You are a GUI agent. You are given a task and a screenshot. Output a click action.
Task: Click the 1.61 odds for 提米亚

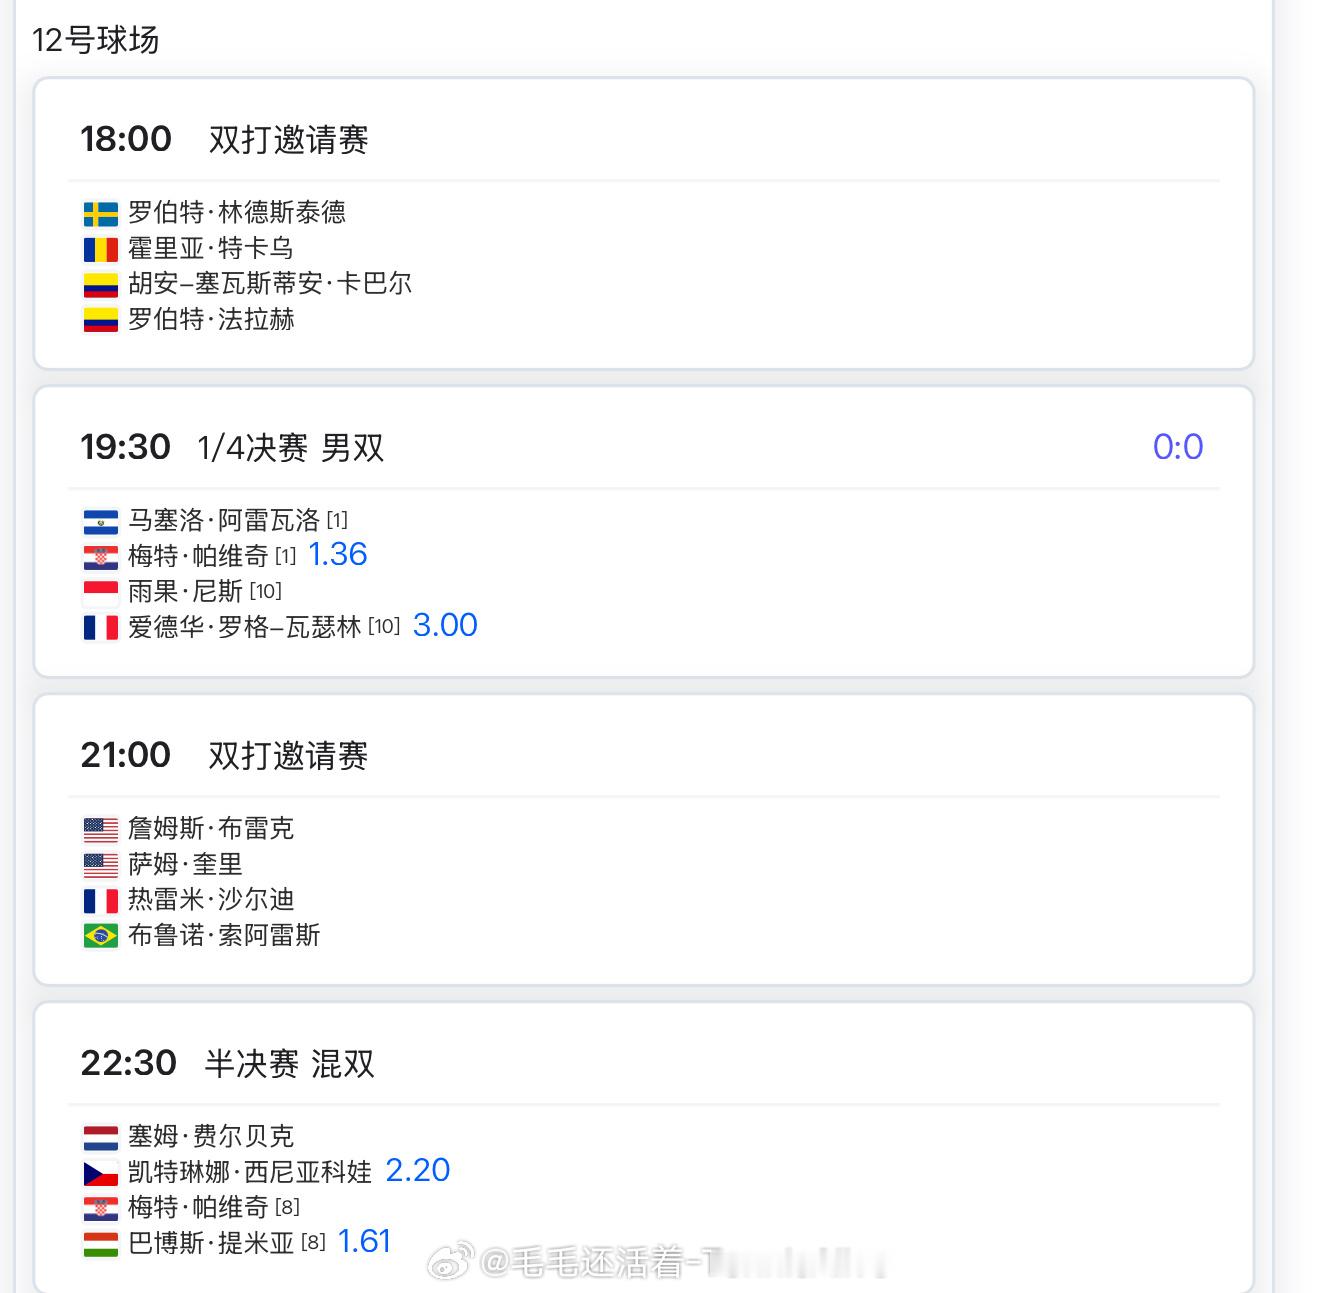[364, 1241]
